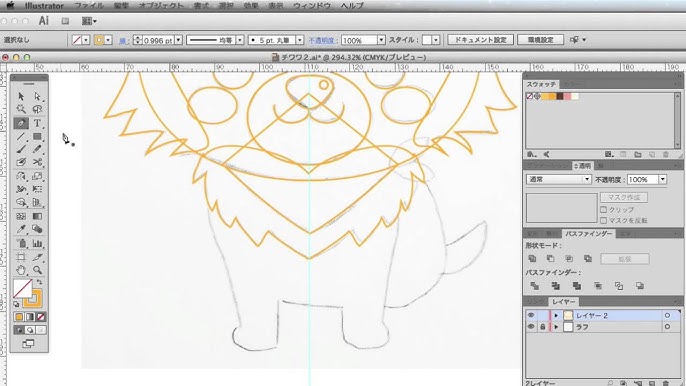The width and height of the screenshot is (686, 386).
Task: Select the Column Graph tool
Action: coord(38,243)
